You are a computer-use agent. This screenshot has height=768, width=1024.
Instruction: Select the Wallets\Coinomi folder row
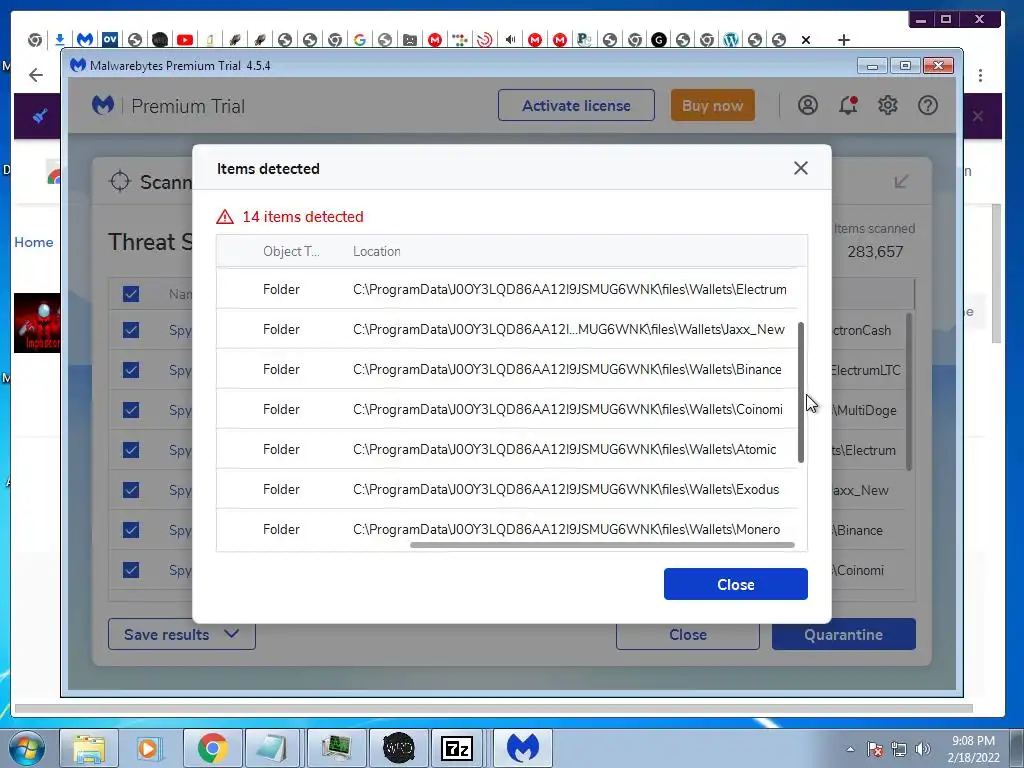click(508, 409)
